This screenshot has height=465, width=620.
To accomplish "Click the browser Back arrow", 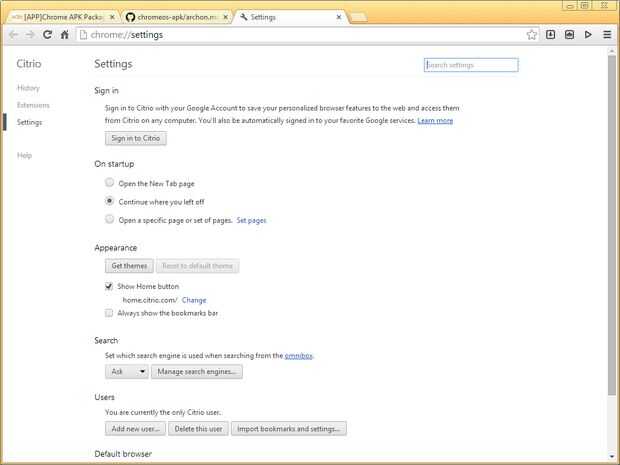I will point(13,35).
